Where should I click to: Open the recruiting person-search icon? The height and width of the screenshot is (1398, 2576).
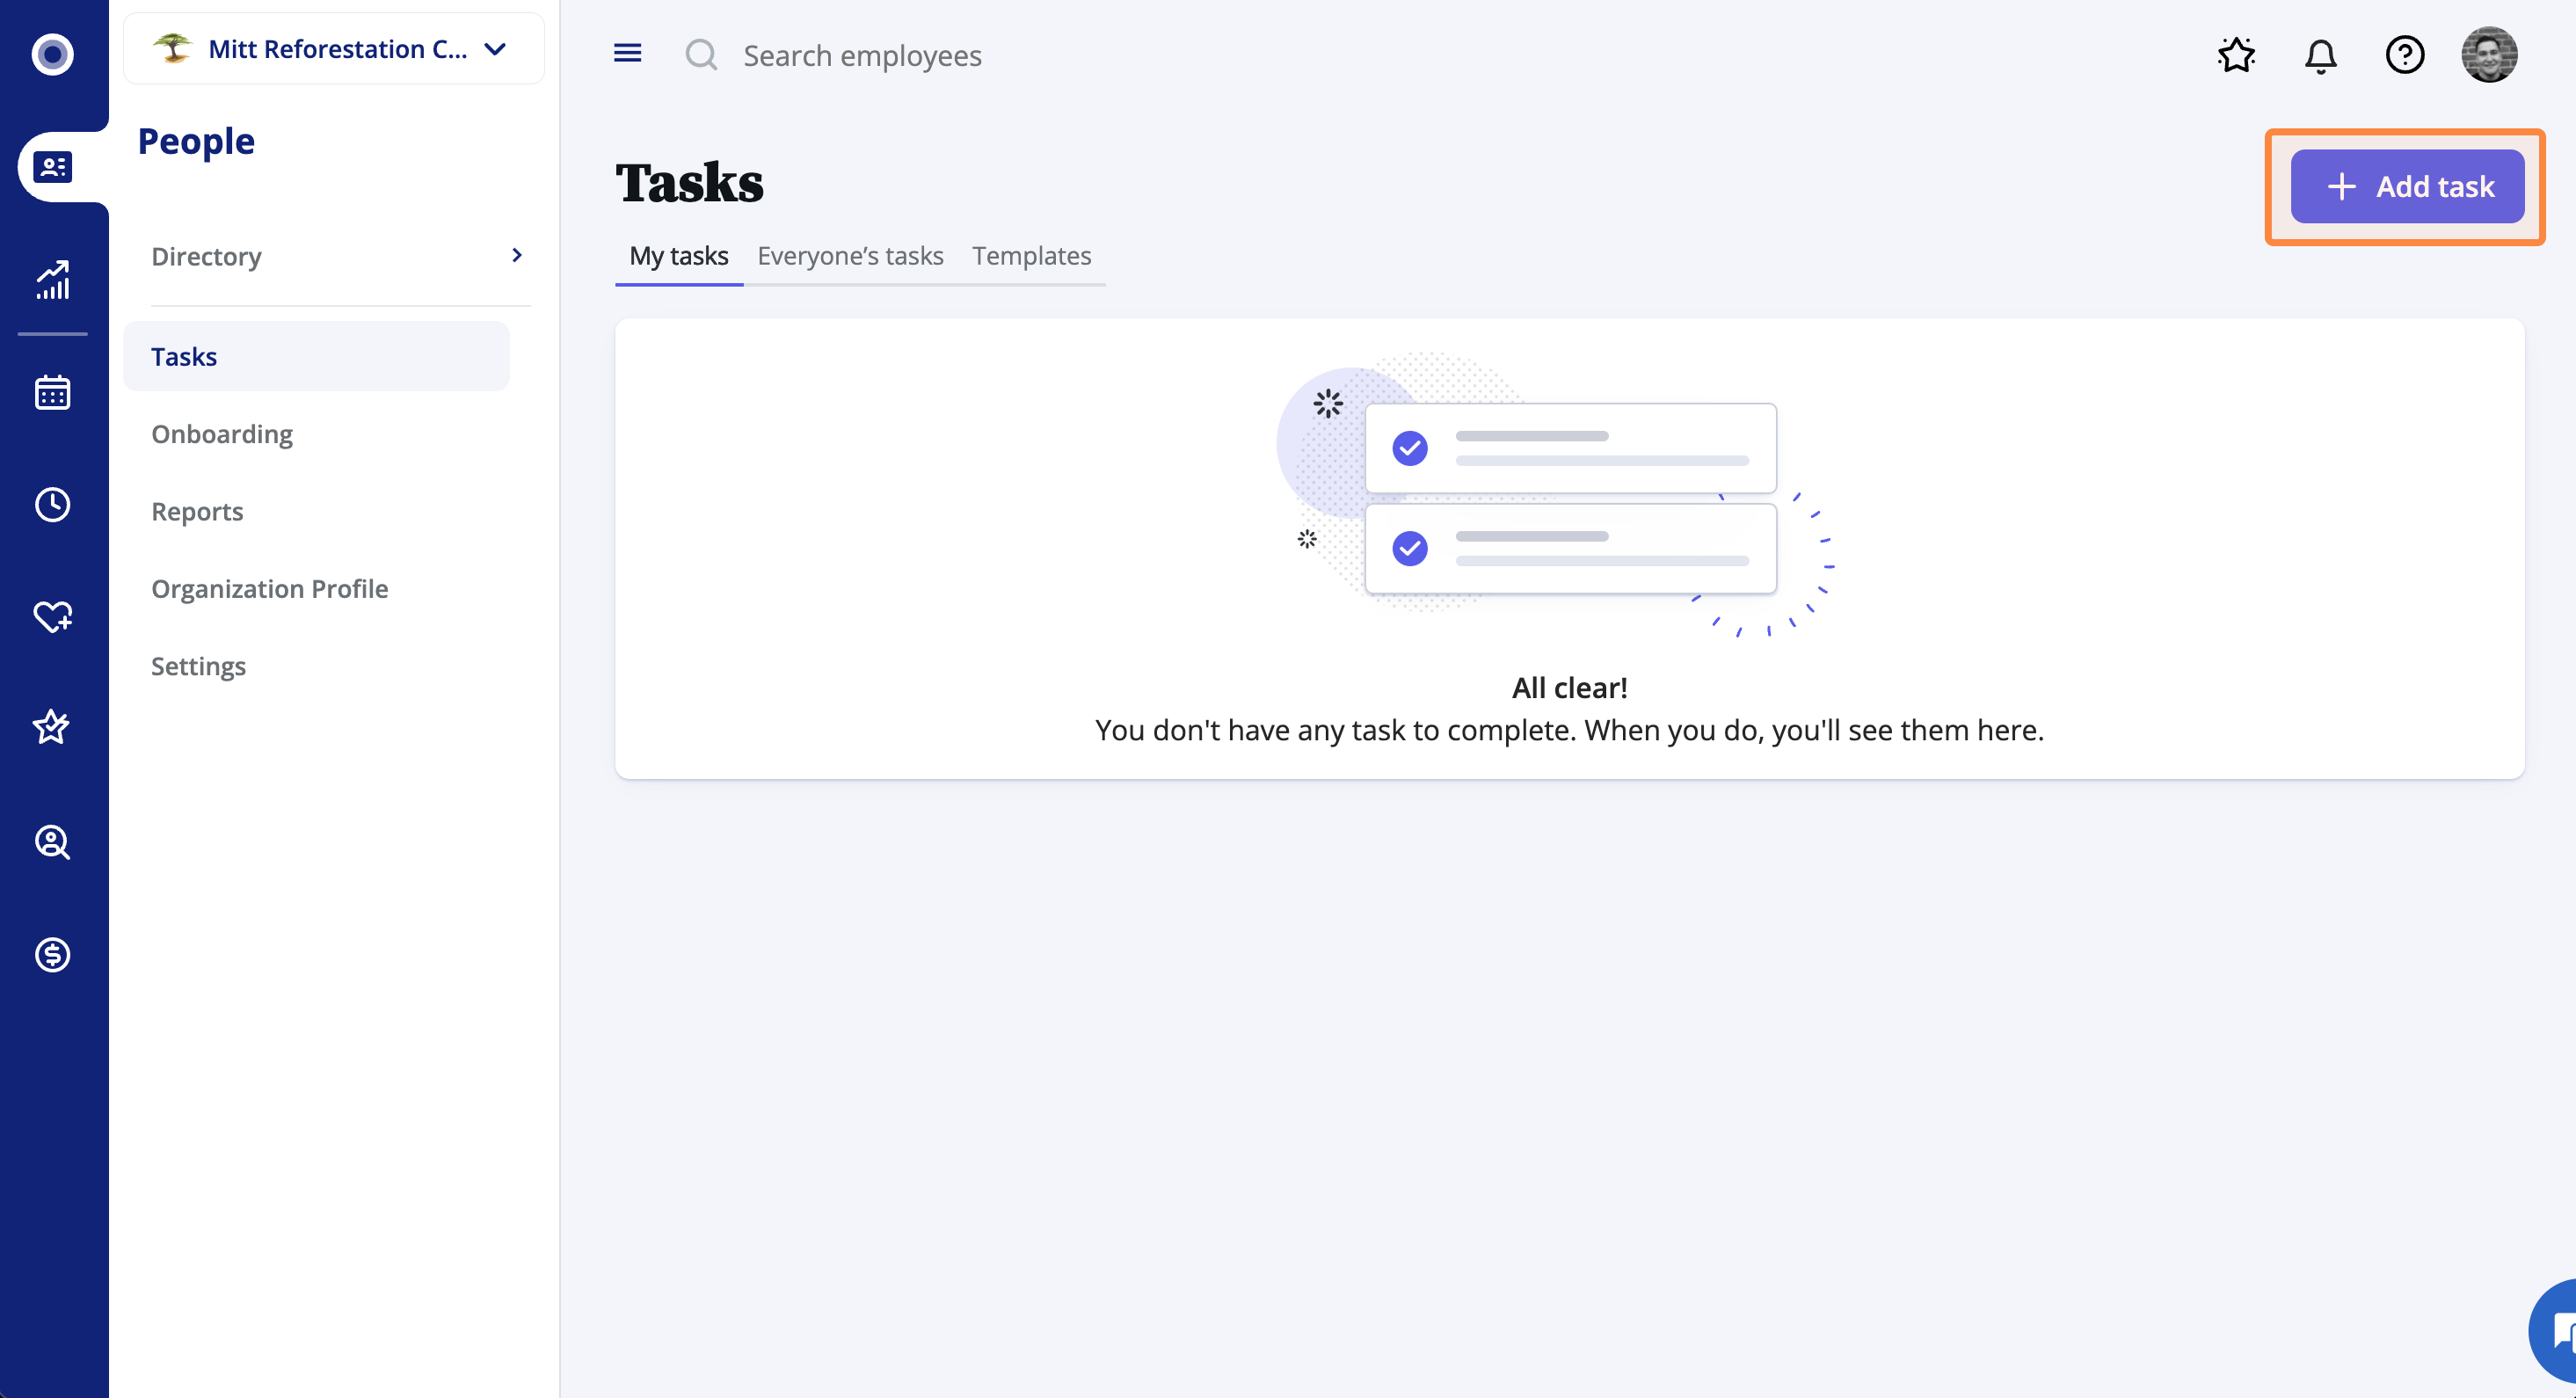[53, 842]
